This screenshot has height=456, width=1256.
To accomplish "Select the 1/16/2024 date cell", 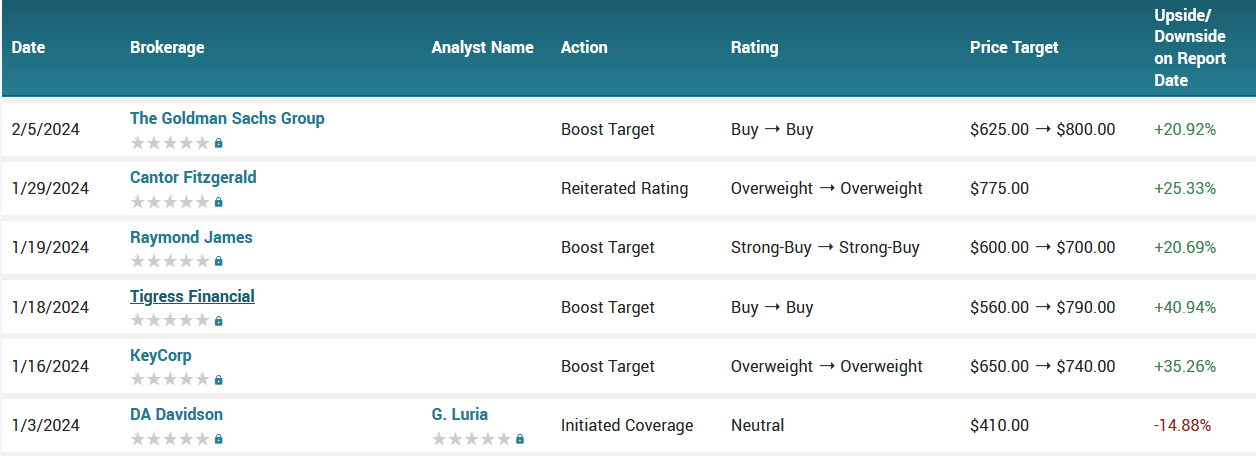I will coord(50,366).
